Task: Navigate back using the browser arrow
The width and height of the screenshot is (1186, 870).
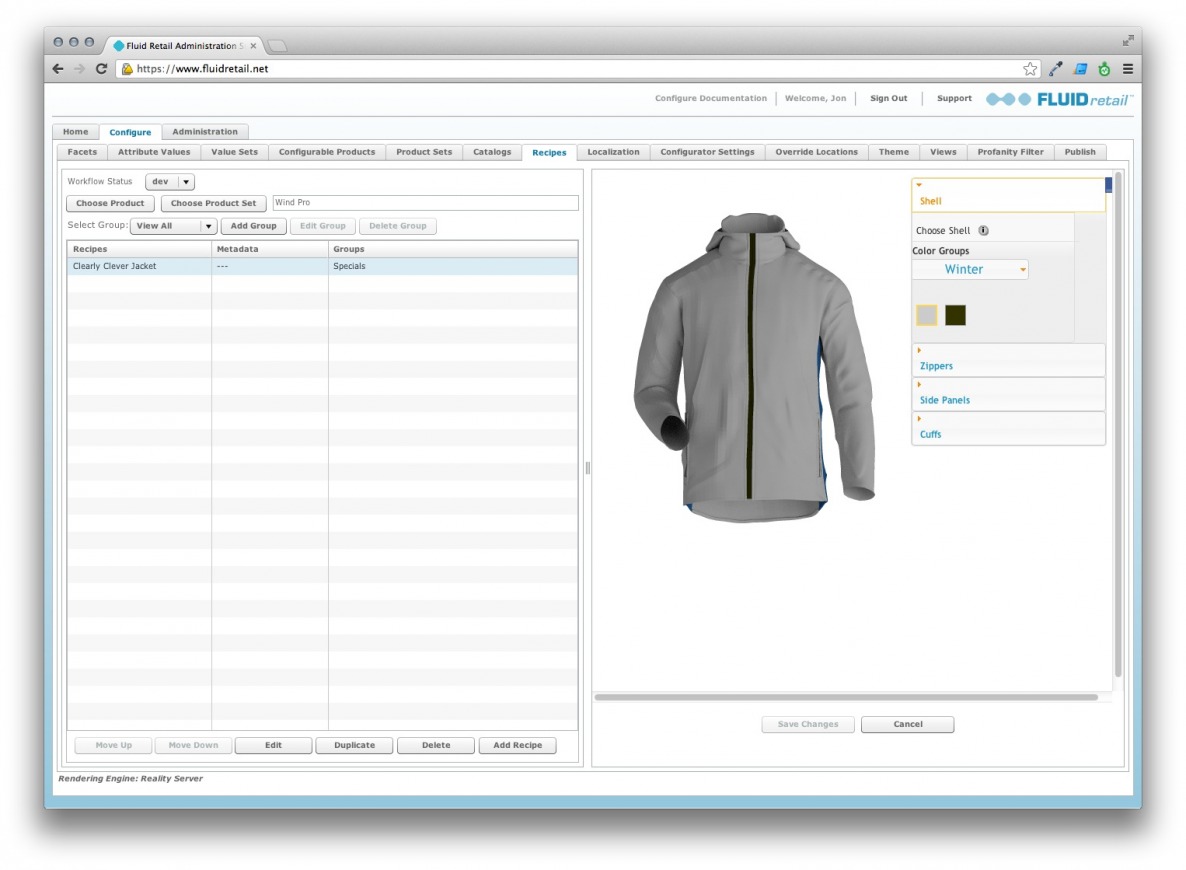Action: pyautogui.click(x=57, y=68)
